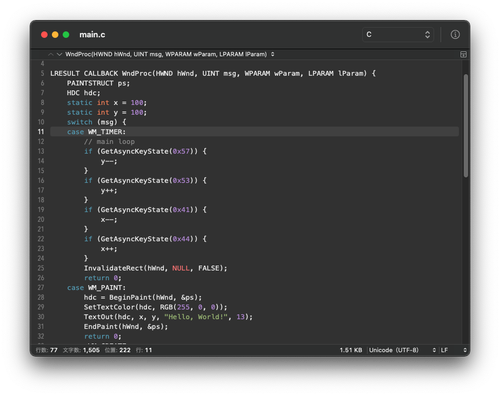Jump to previous outline item arrow
500x396 pixels.
coord(51,54)
